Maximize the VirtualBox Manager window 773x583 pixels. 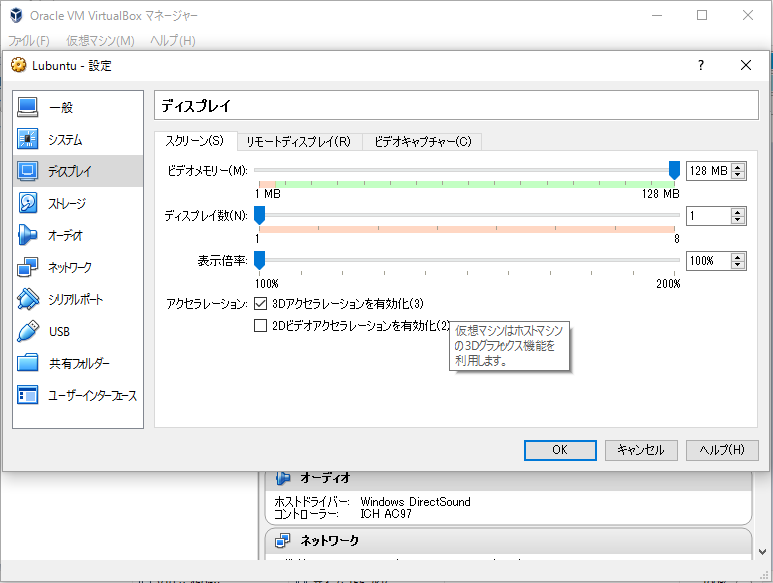click(702, 15)
